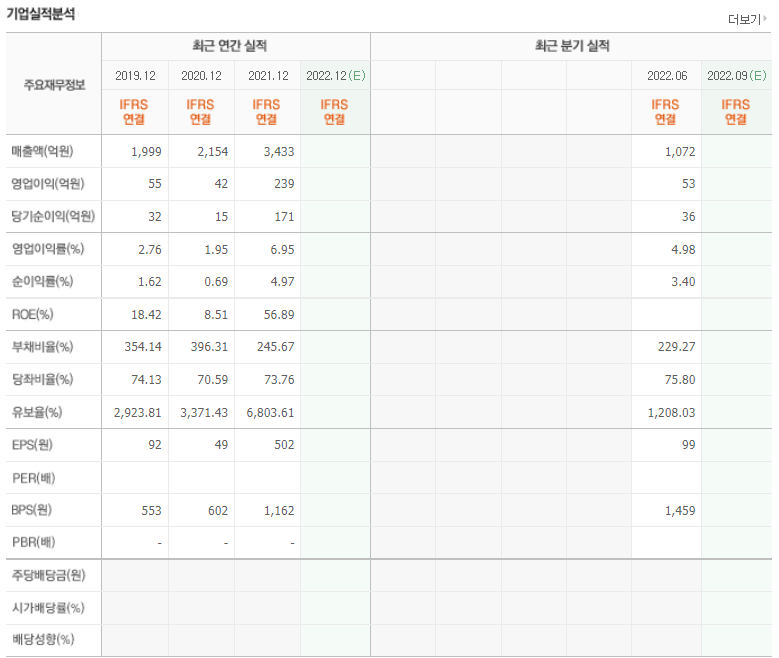Select the 당좌비율 value 75.80
Viewport: 779px width, 658px height.
[x=680, y=380]
